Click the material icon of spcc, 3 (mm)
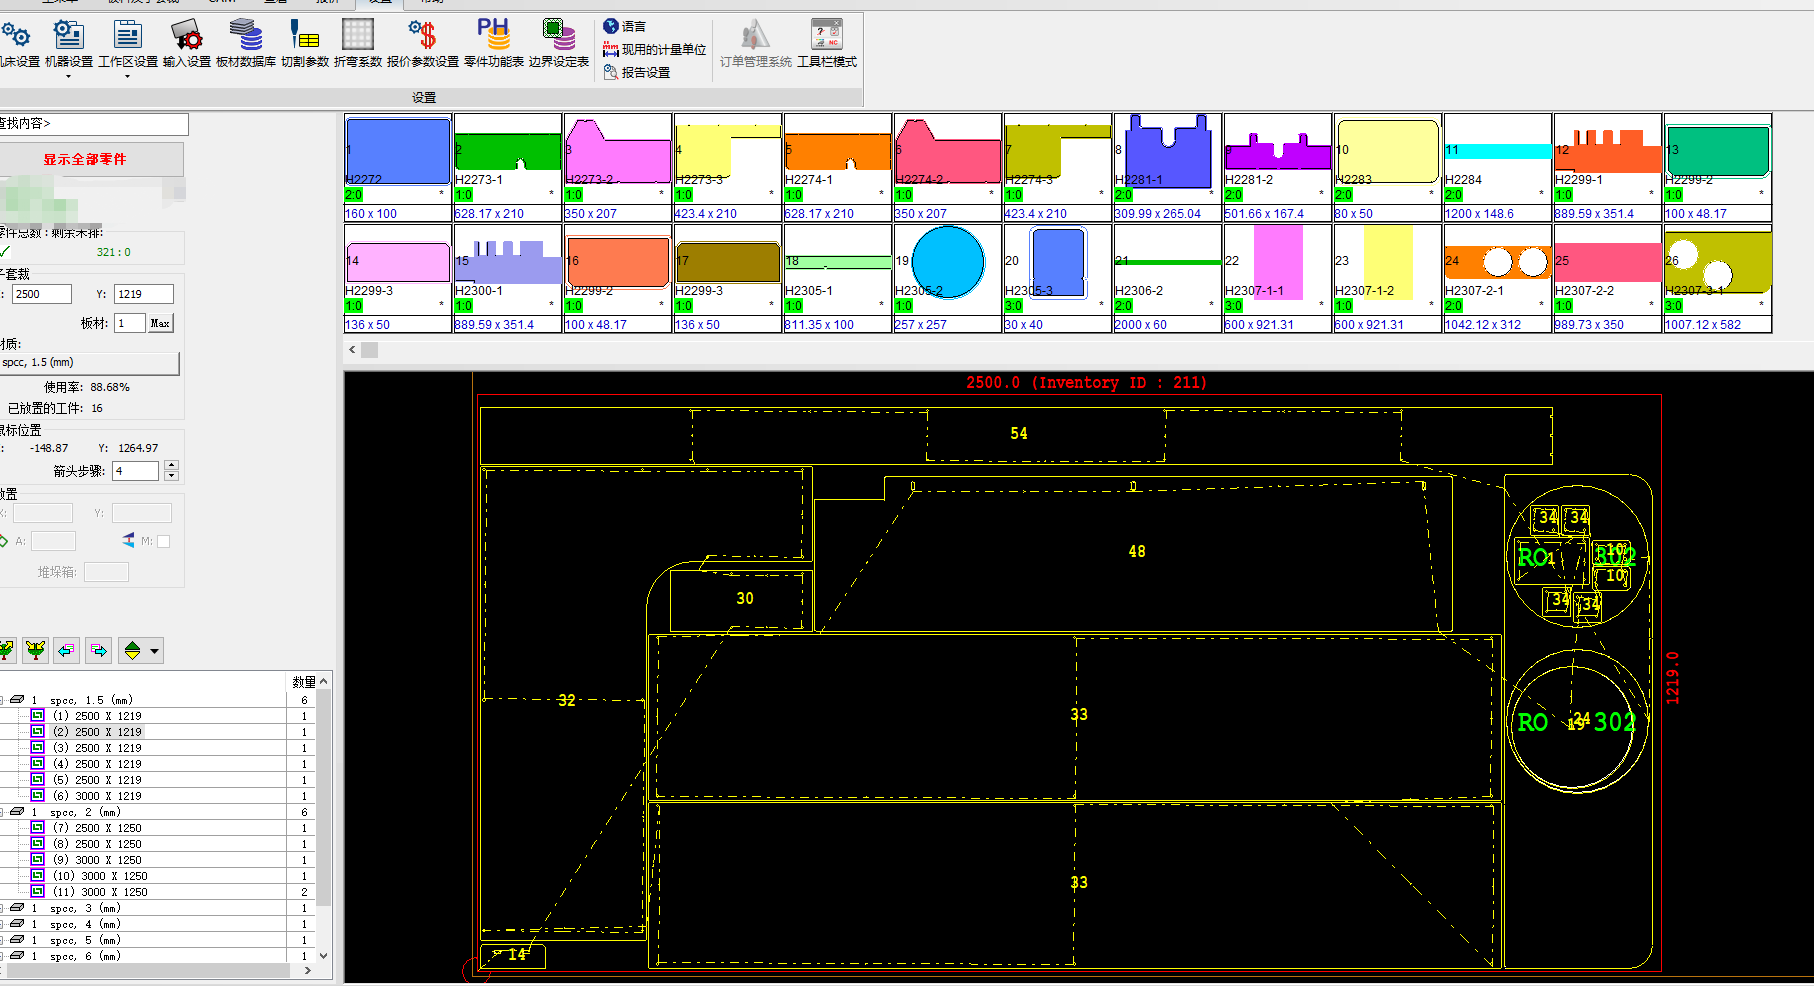 (17, 908)
